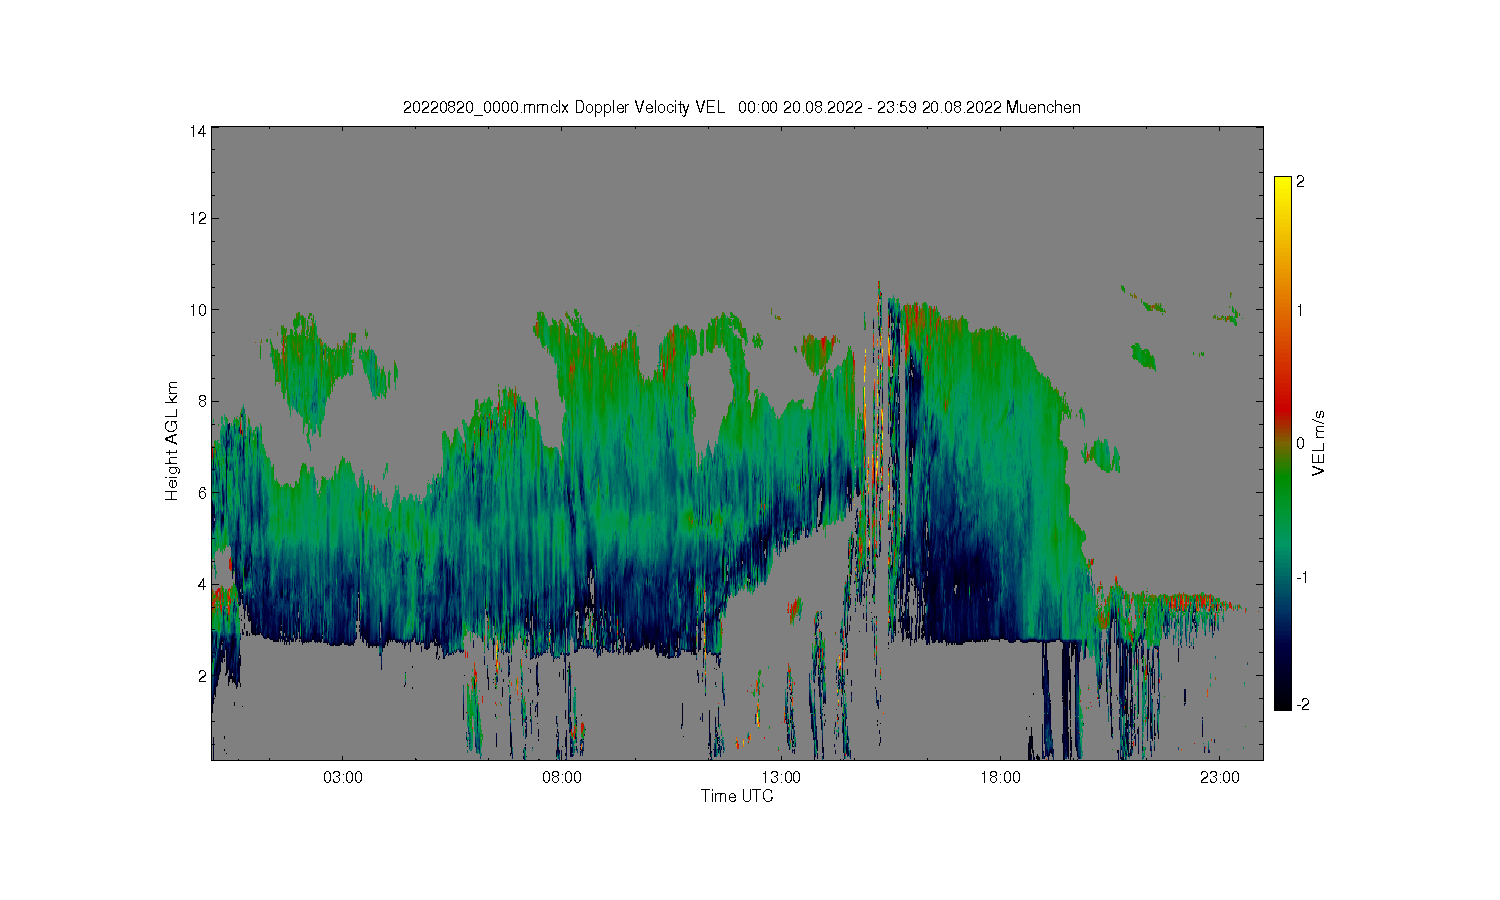Image resolution: width=1500 pixels, height=900 pixels.
Task: Click the colorbar tick label '-2' at bottom
Action: coord(1303,705)
